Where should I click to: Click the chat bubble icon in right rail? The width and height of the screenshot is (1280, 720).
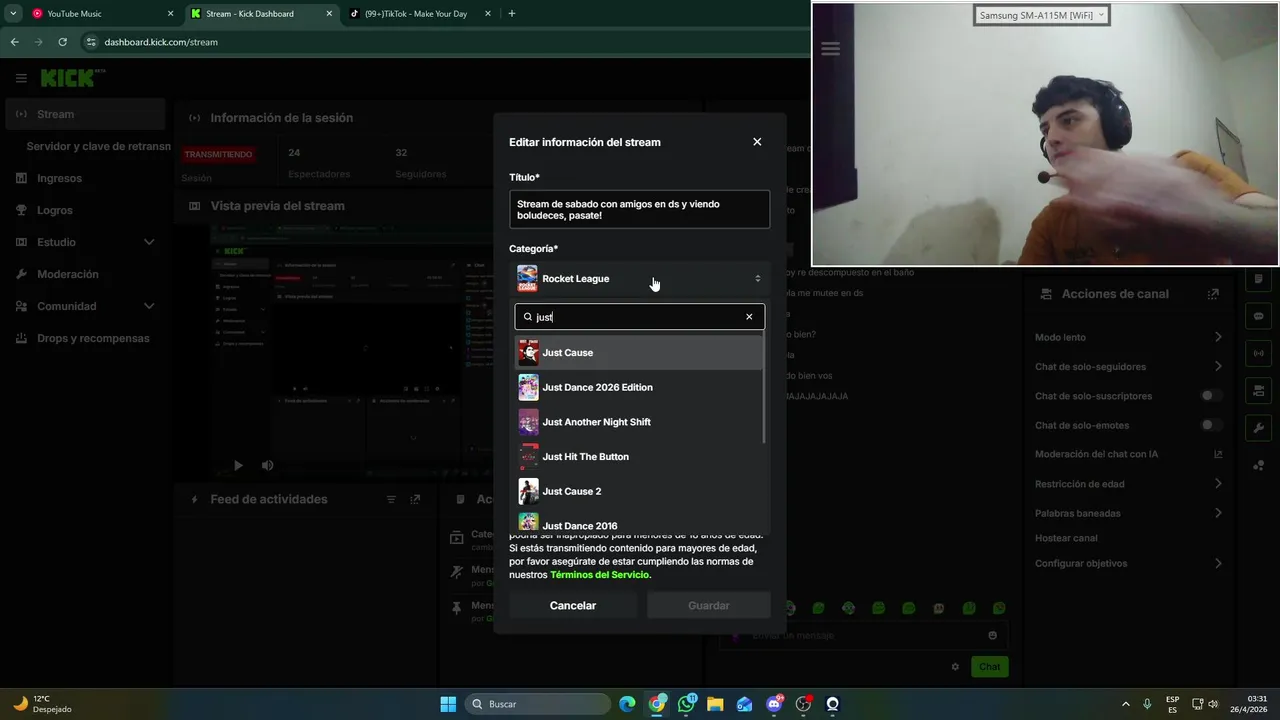pos(1259,316)
